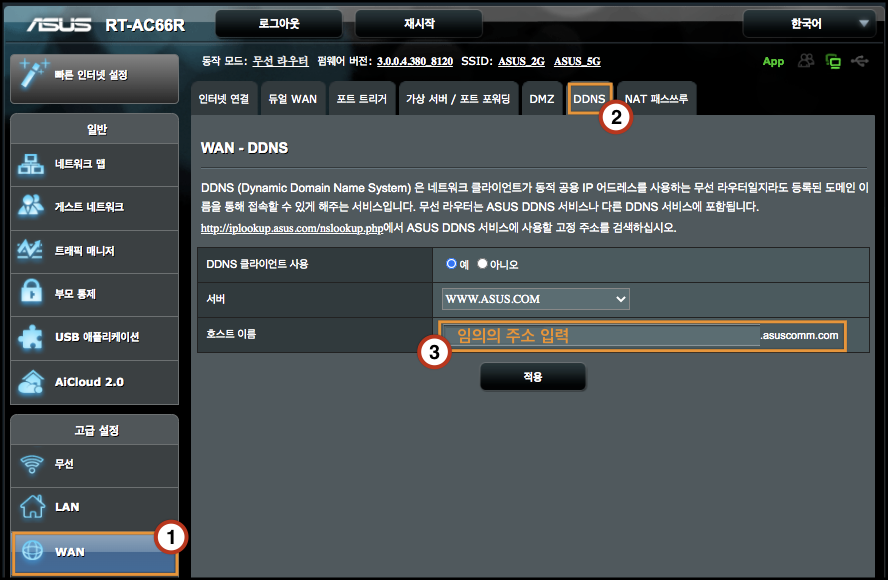The height and width of the screenshot is (580, 888).
Task: Click the LAN house icon
Action: pos(32,506)
